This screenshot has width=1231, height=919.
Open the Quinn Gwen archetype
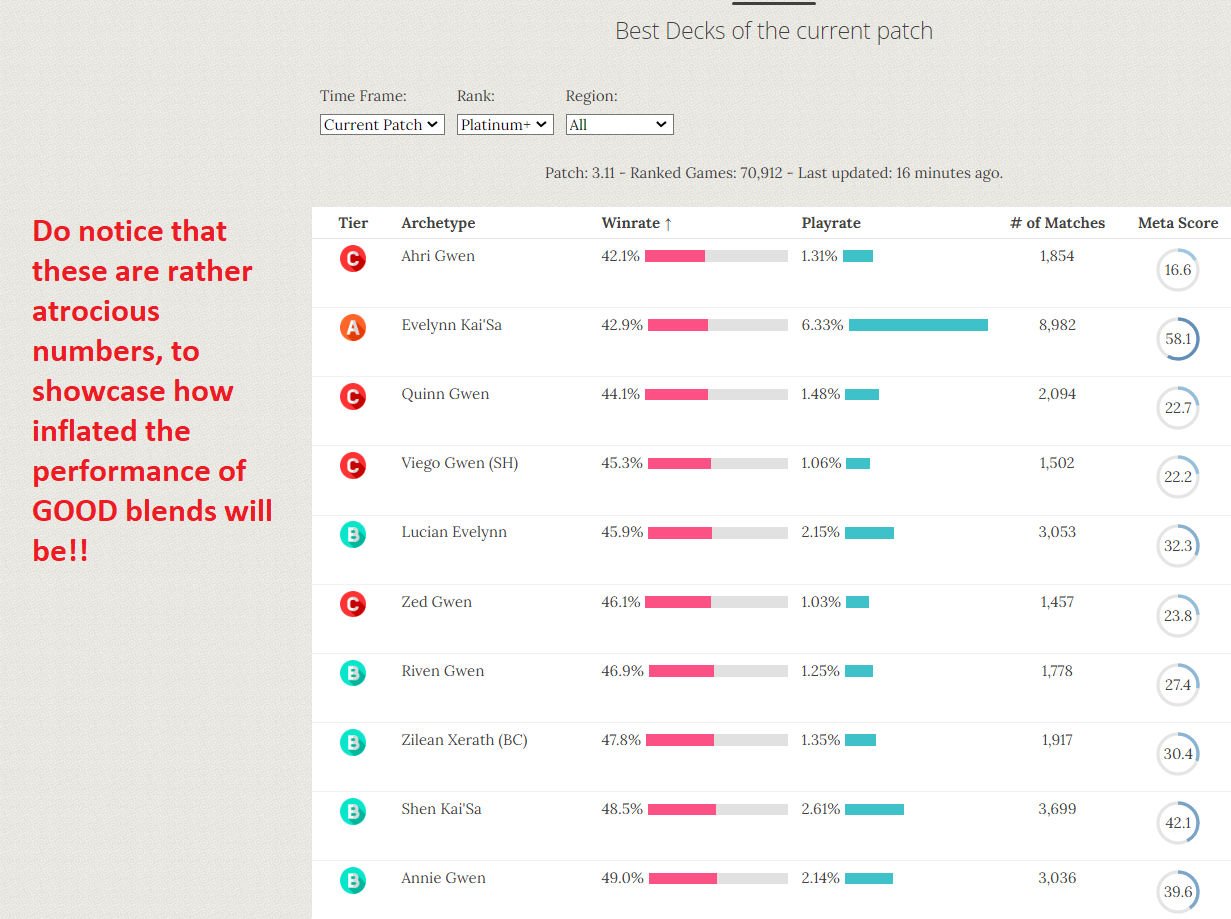click(445, 394)
